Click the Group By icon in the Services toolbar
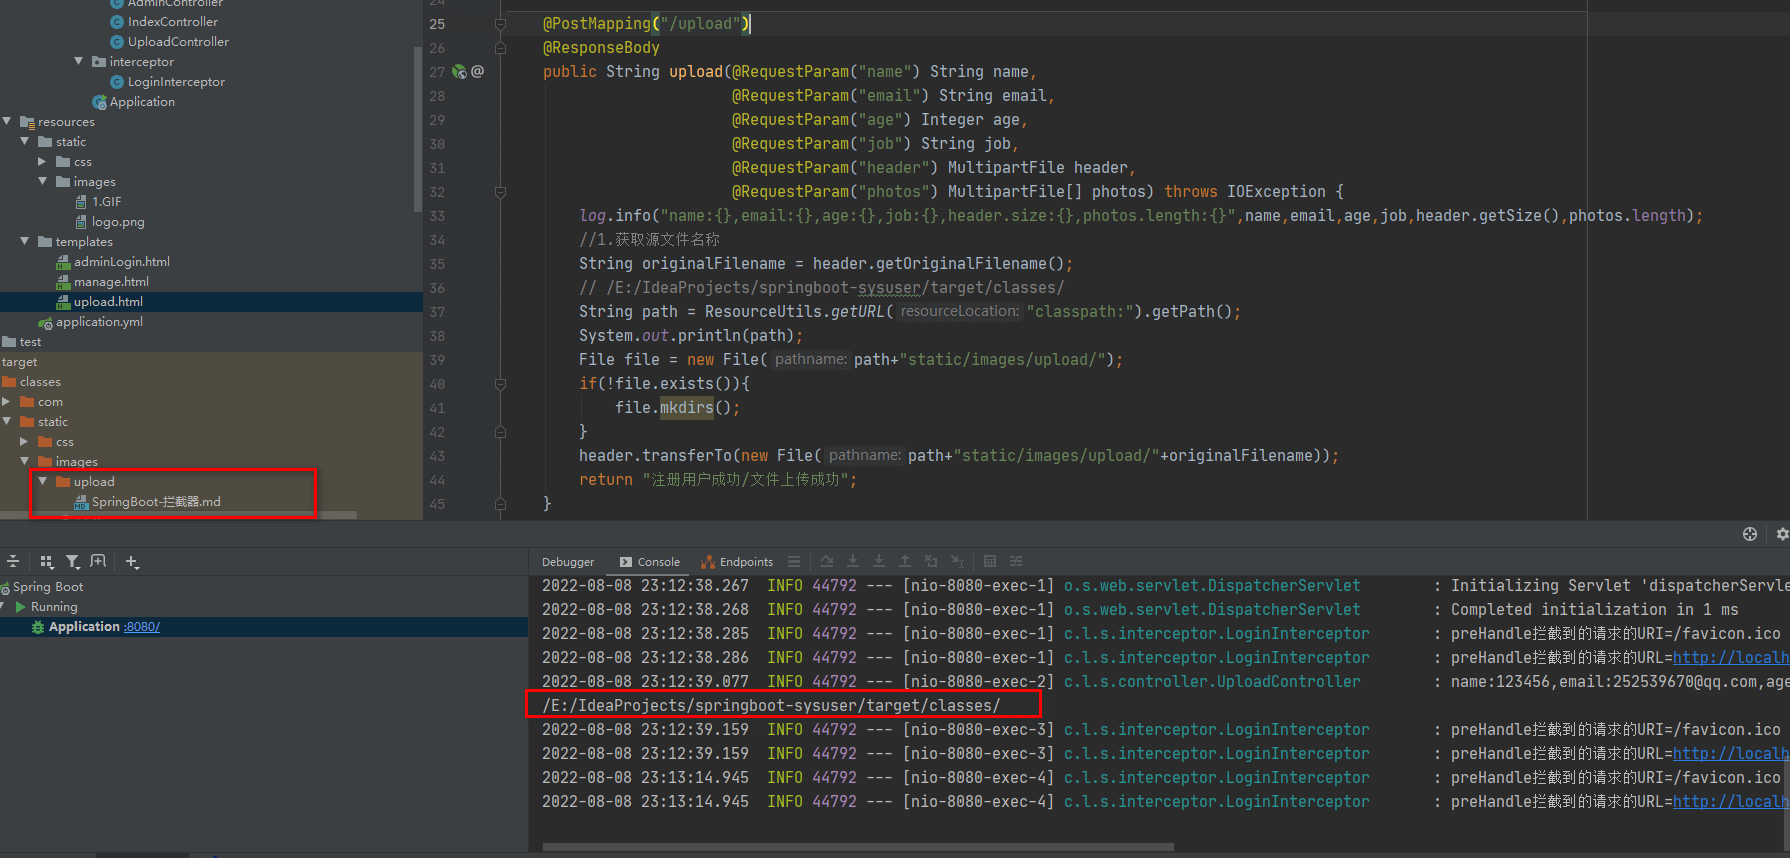 [x=46, y=562]
